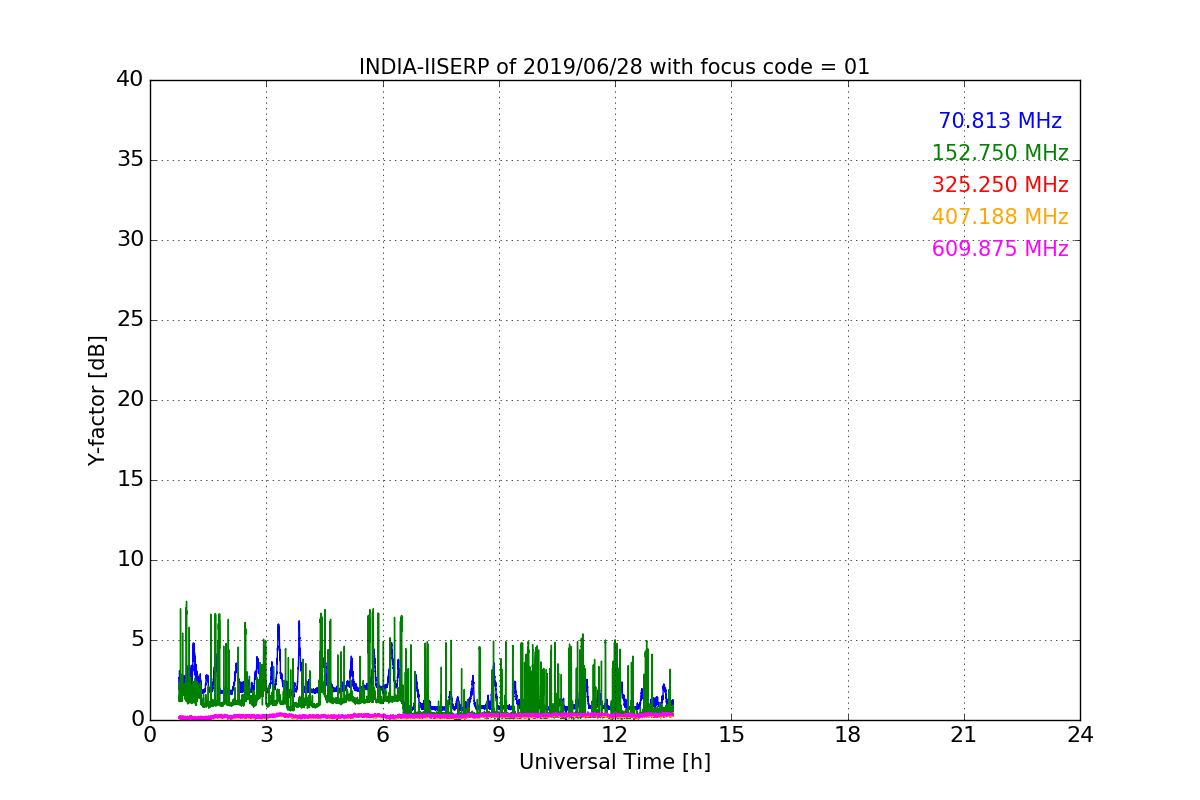Screen dimensions: 1200x800
Task: Select the 40 tick on the y-axis
Action: tap(130, 80)
